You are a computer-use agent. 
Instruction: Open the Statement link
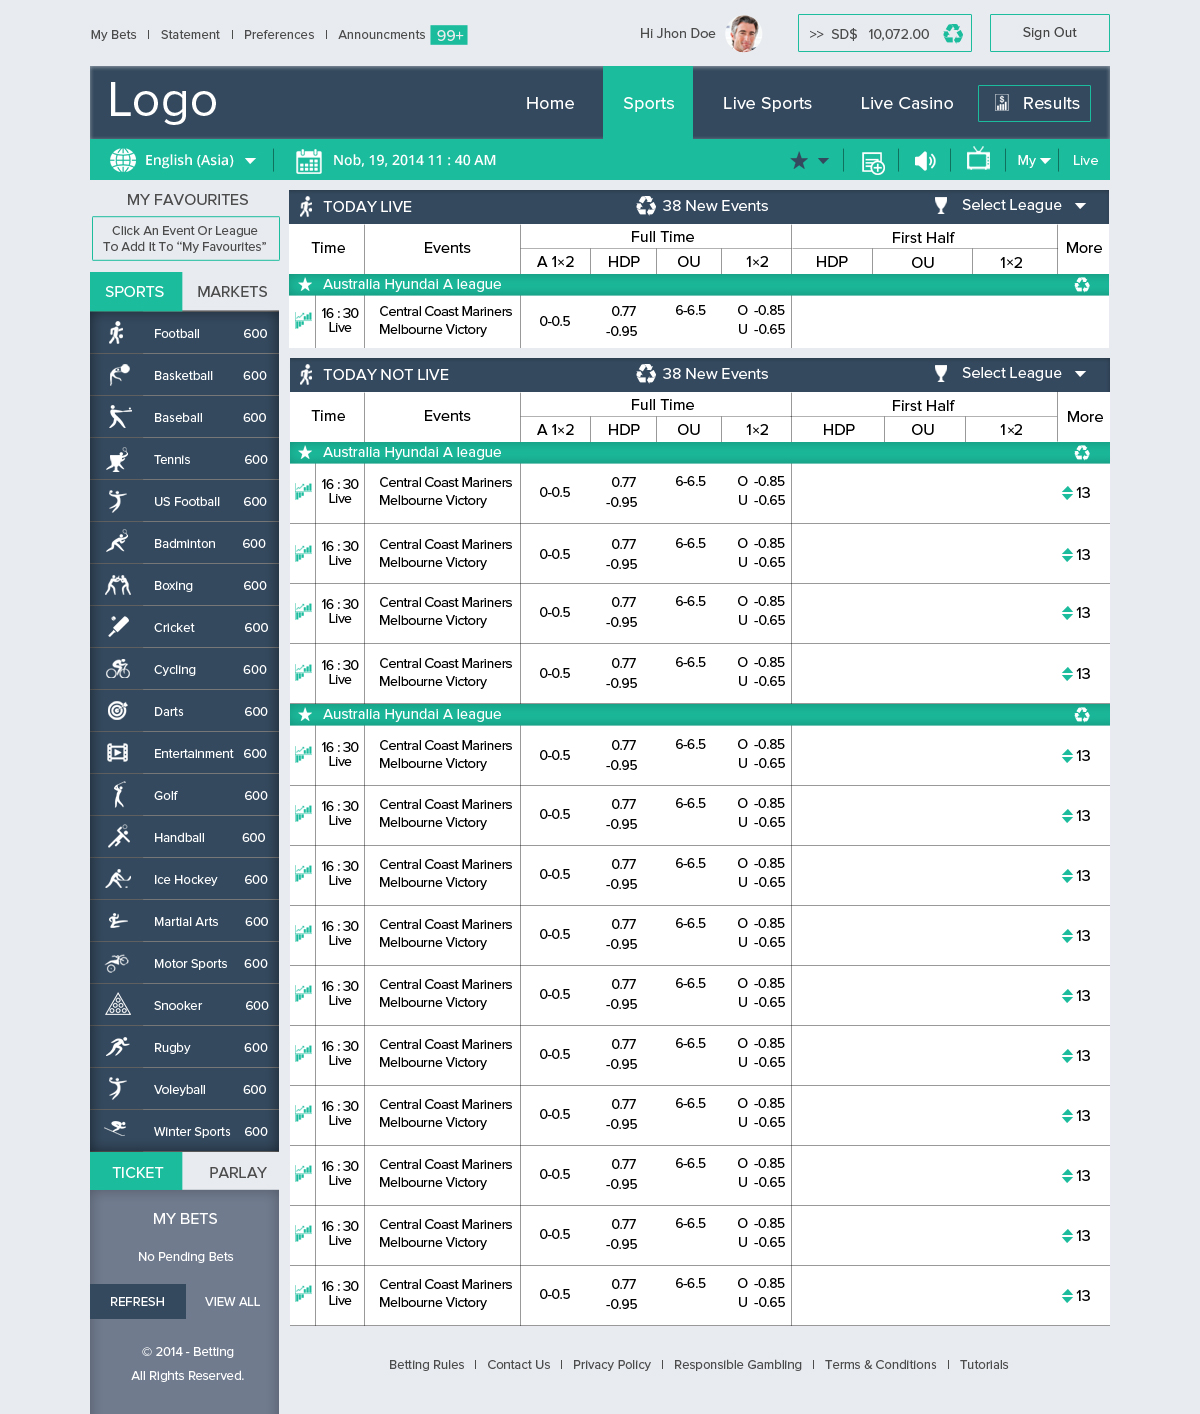[190, 34]
